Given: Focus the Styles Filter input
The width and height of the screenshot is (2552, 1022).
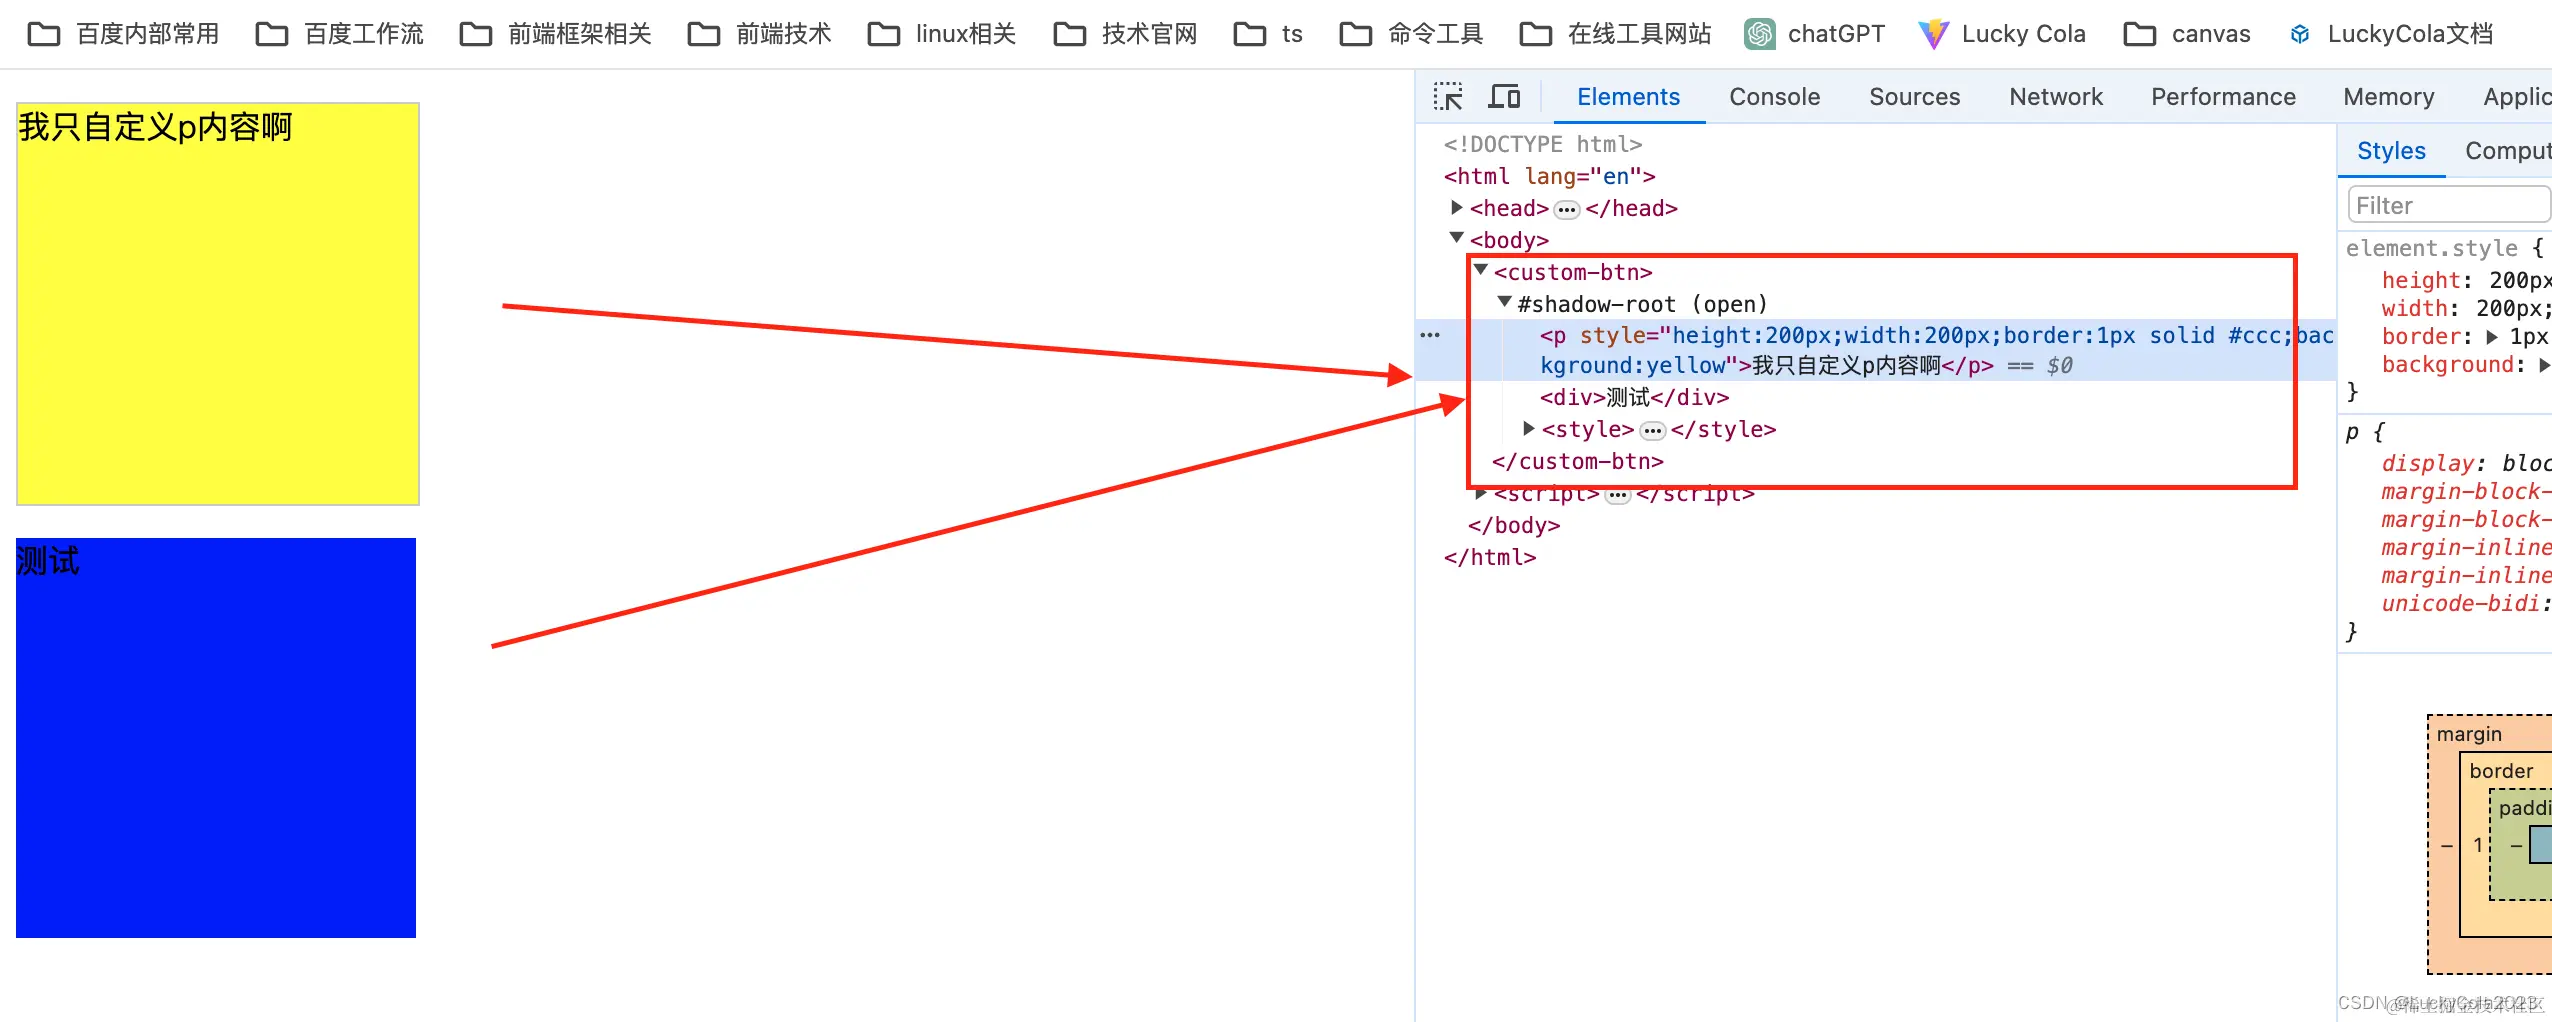Looking at the screenshot, I should pyautogui.click(x=2449, y=205).
